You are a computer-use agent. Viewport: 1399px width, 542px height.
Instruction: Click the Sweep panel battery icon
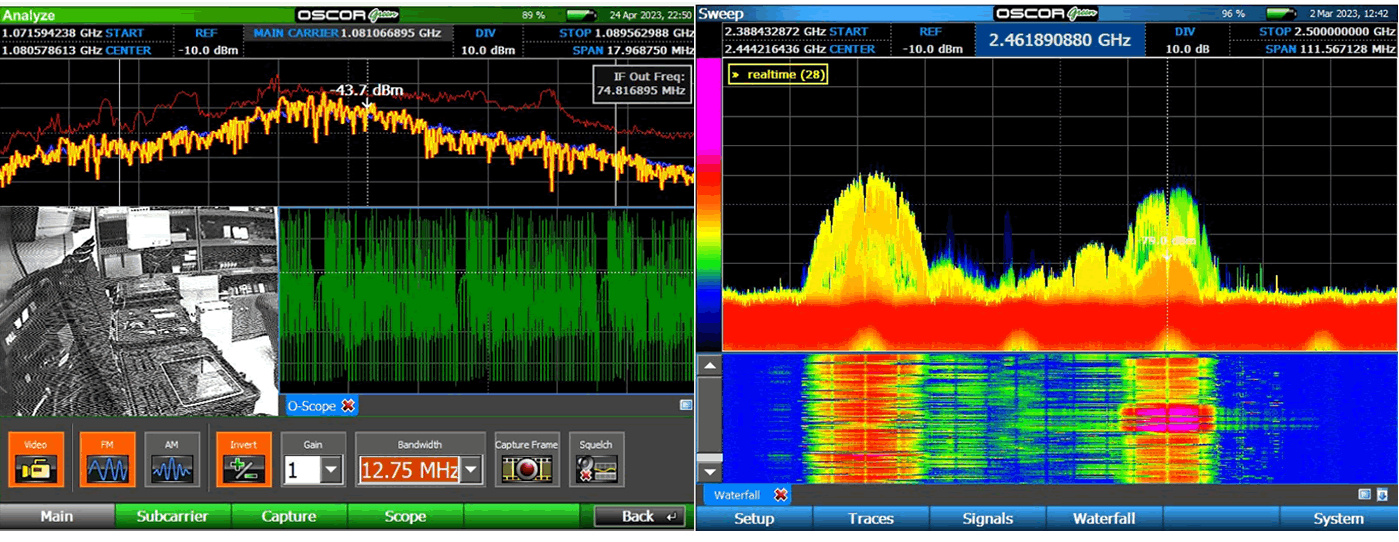[x=1279, y=14]
